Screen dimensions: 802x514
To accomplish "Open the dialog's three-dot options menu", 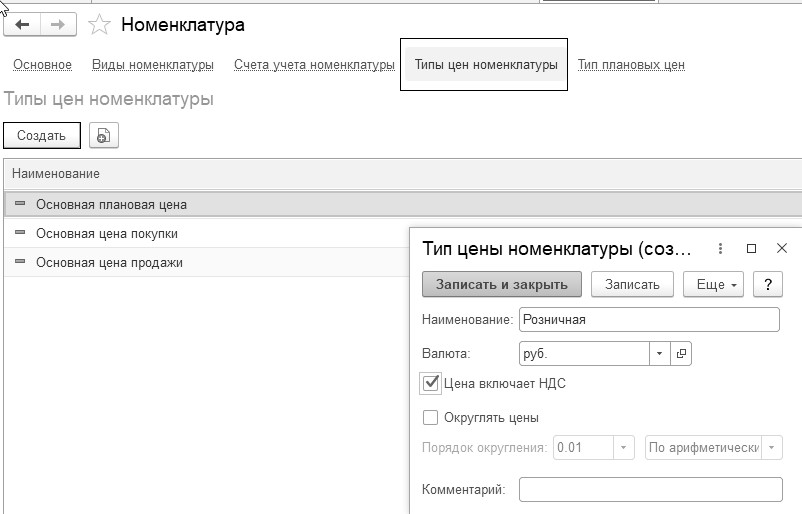I will click(x=721, y=248).
